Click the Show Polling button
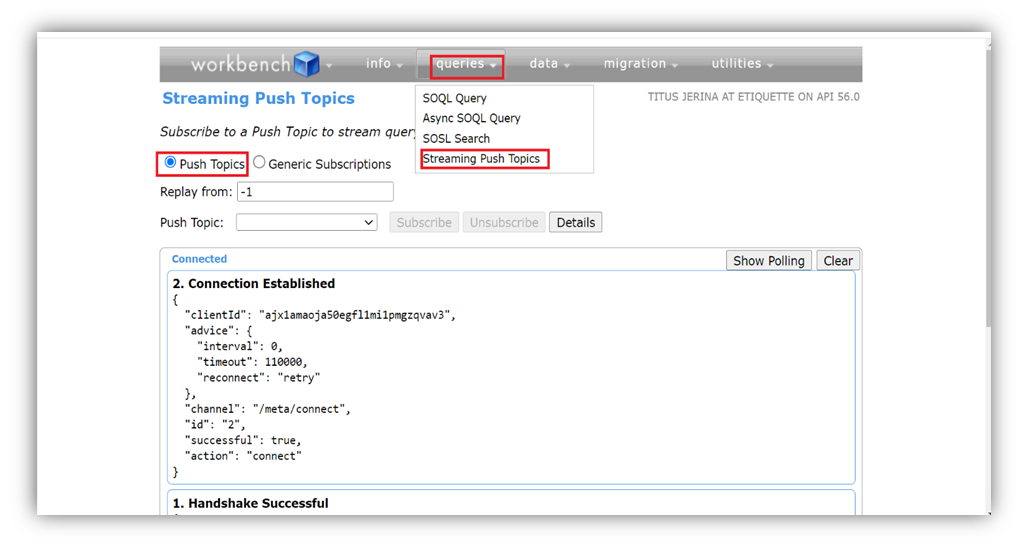Image resolution: width=1023 pixels, height=547 pixels. (x=769, y=260)
